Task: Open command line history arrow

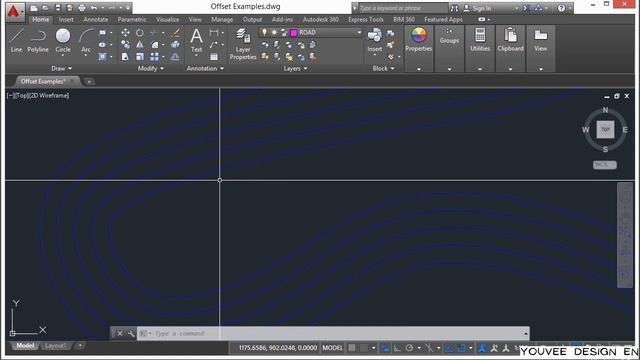Action: click(x=526, y=333)
